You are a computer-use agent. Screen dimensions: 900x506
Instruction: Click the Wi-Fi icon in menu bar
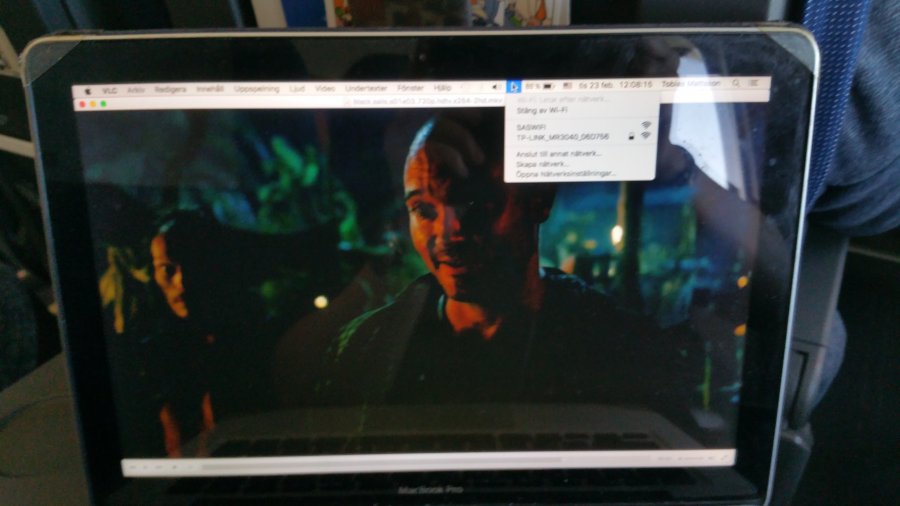[x=513, y=86]
